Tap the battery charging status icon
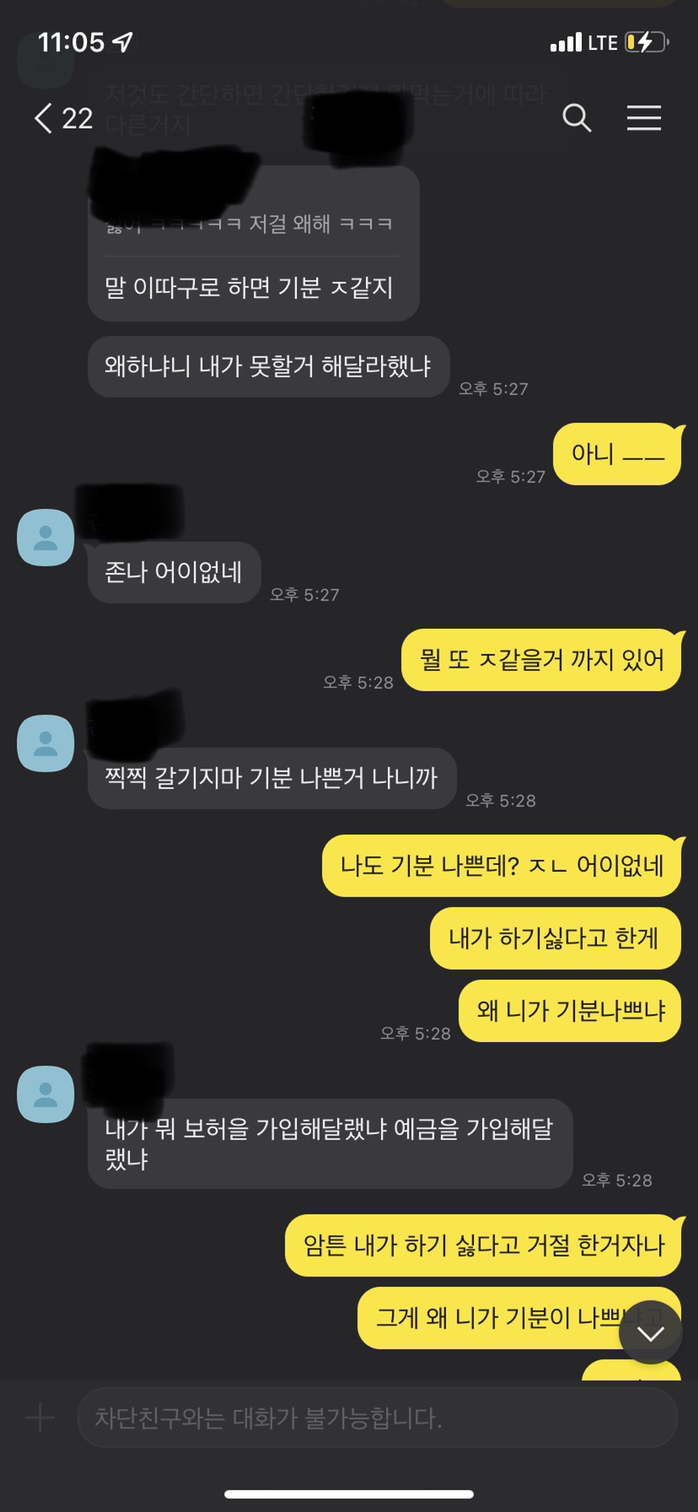Viewport: 698px width, 1512px height. 646,42
